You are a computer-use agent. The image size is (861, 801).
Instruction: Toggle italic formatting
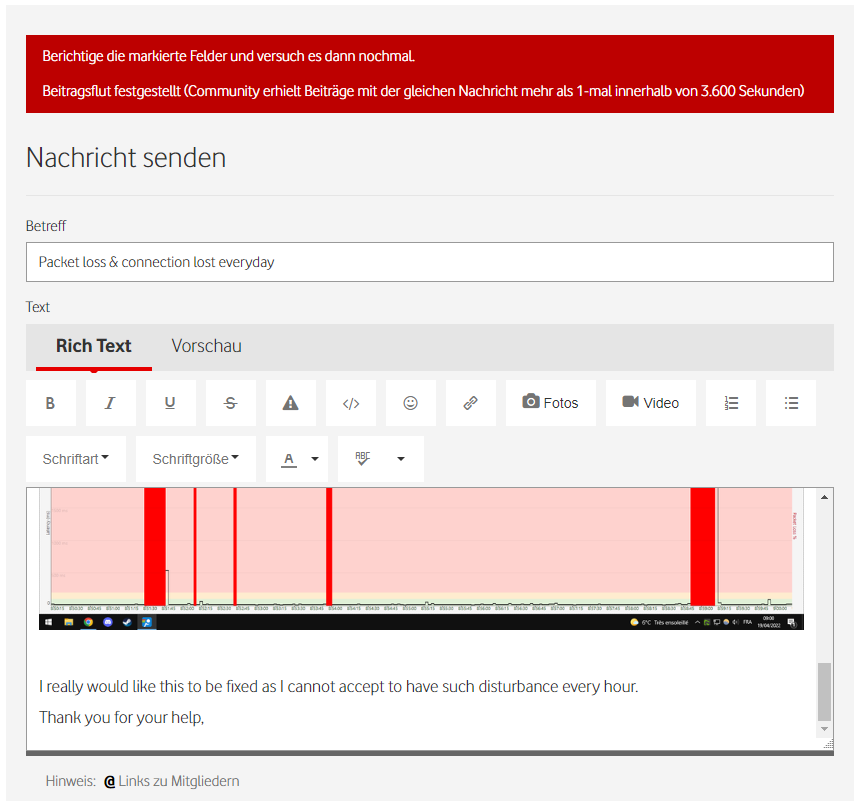[110, 403]
